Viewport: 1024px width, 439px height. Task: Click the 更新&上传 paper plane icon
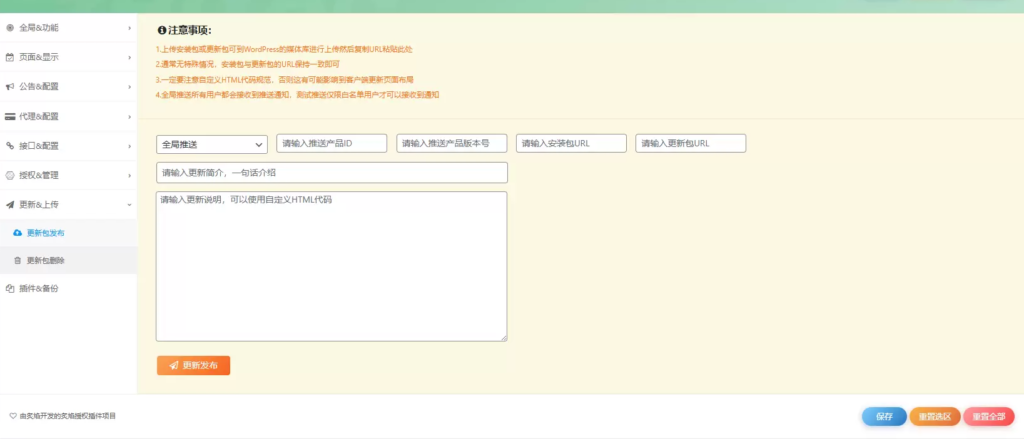(10, 204)
